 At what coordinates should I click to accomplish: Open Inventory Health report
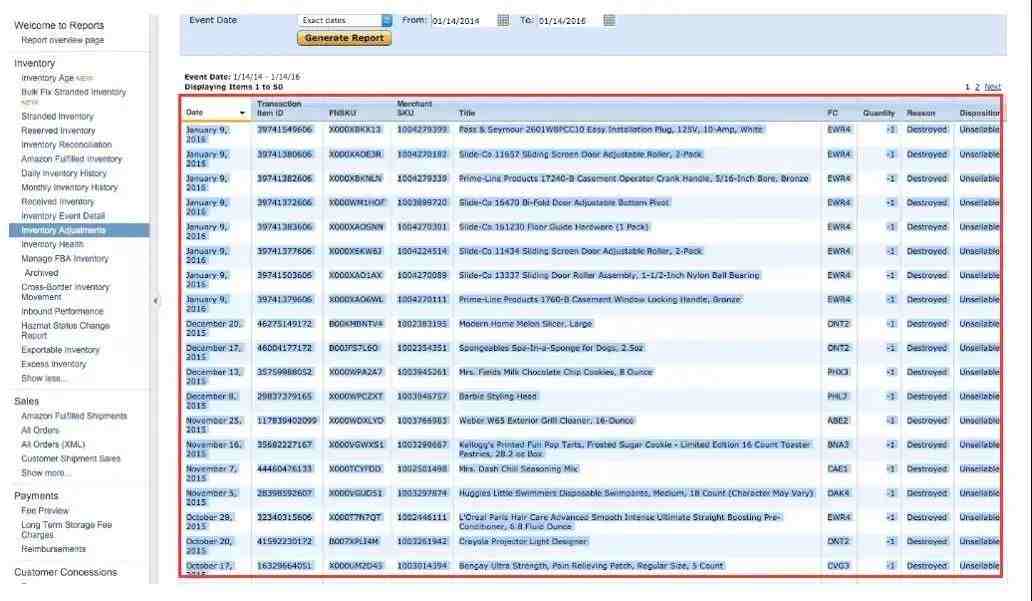[x=52, y=245]
